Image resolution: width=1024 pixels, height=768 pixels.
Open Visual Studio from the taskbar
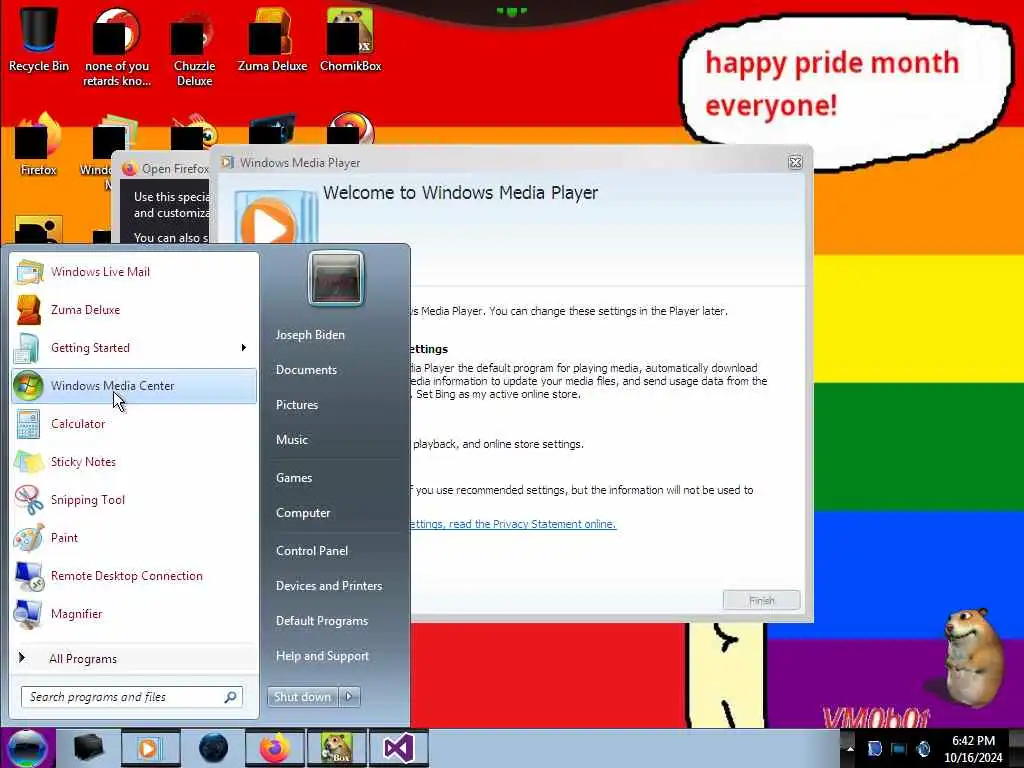[x=398, y=748]
